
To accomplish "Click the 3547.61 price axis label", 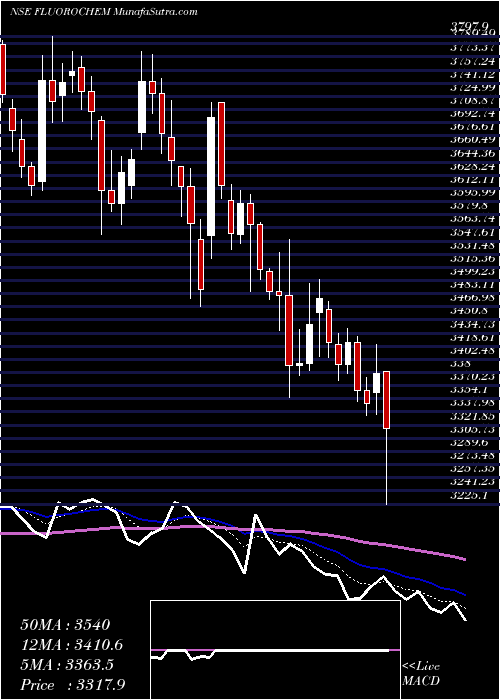I will tap(475, 233).
